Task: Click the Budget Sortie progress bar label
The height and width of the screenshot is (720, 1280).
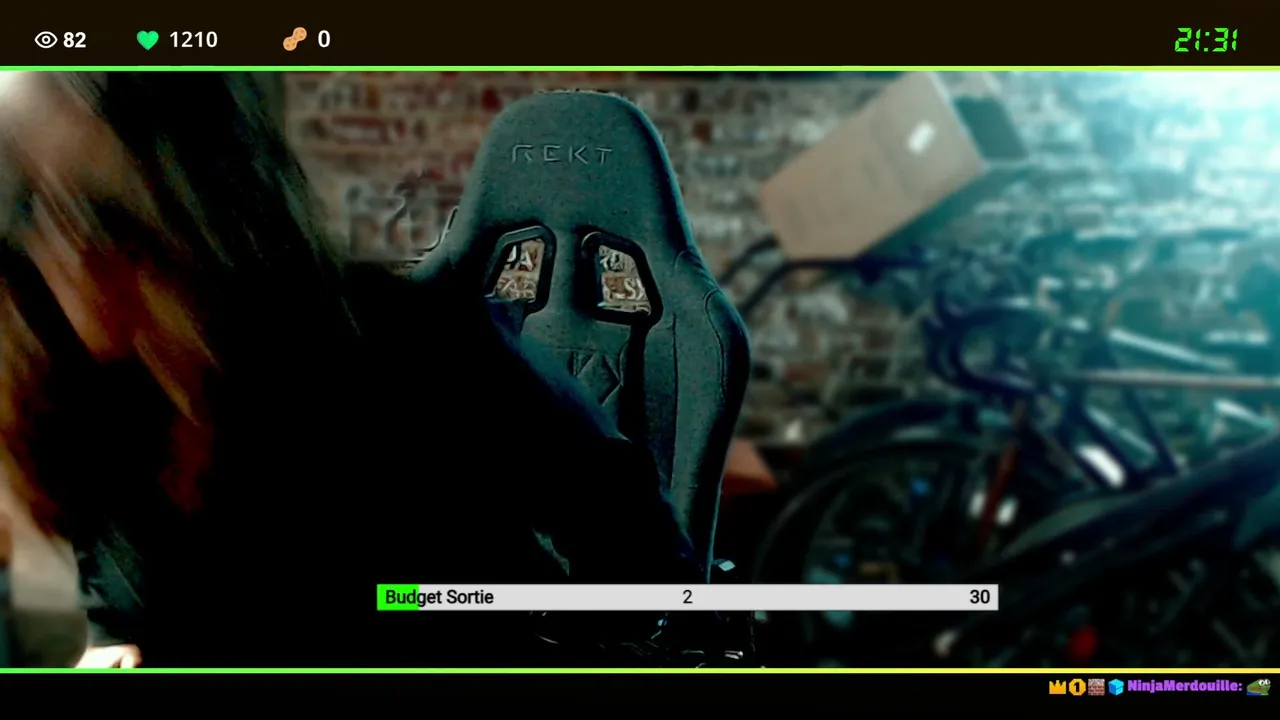Action: point(439,597)
